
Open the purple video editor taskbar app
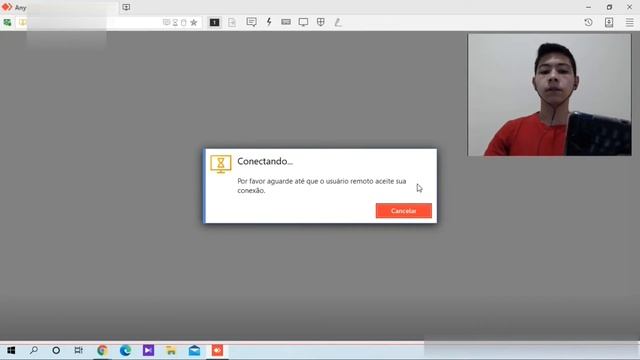click(148, 350)
